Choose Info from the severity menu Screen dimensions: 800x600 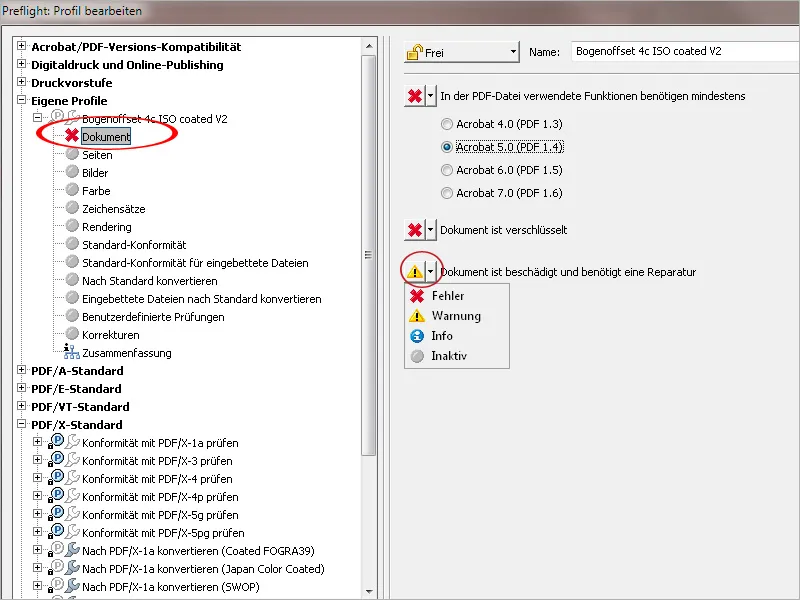tap(457, 336)
